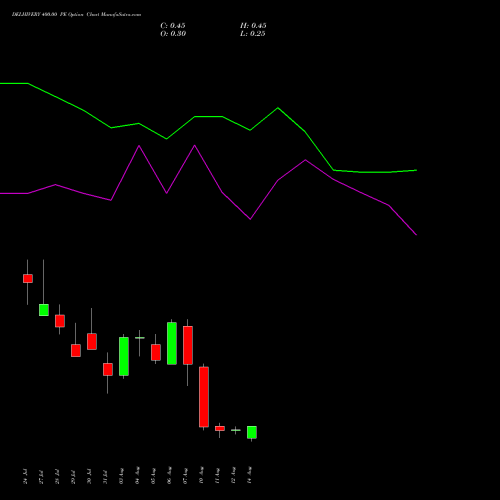Click the high value 'H: 0.45'
The width and height of the screenshot is (500, 500).
click(253, 26)
